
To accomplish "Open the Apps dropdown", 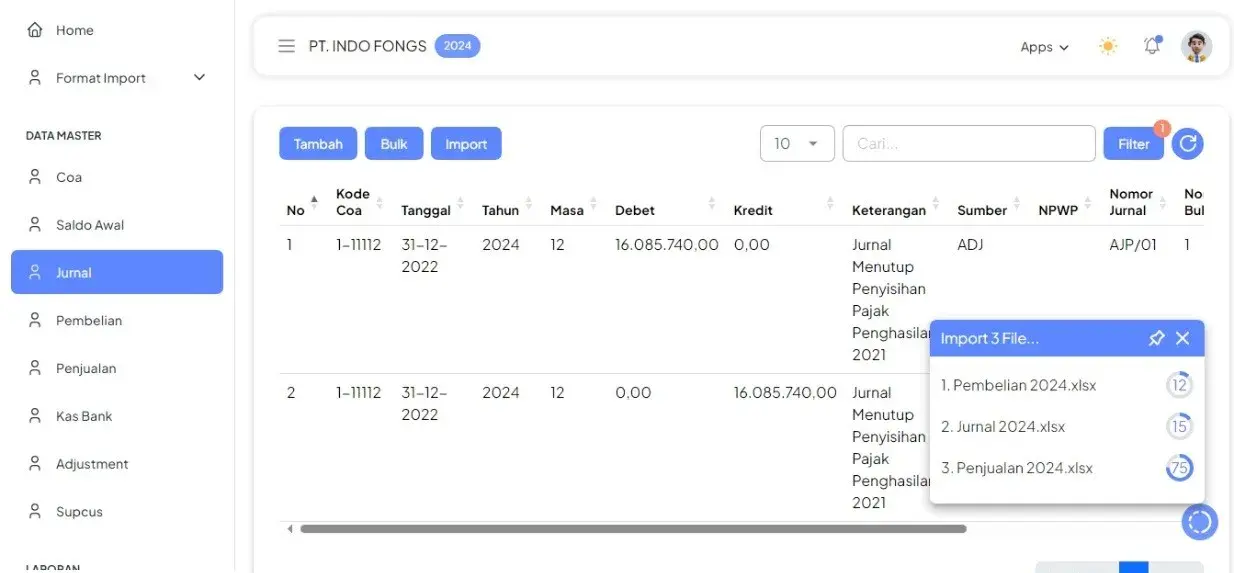I will 1045,47.
